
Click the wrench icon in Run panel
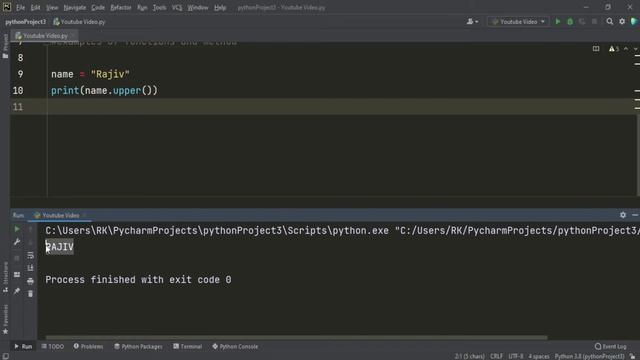tap(17, 242)
